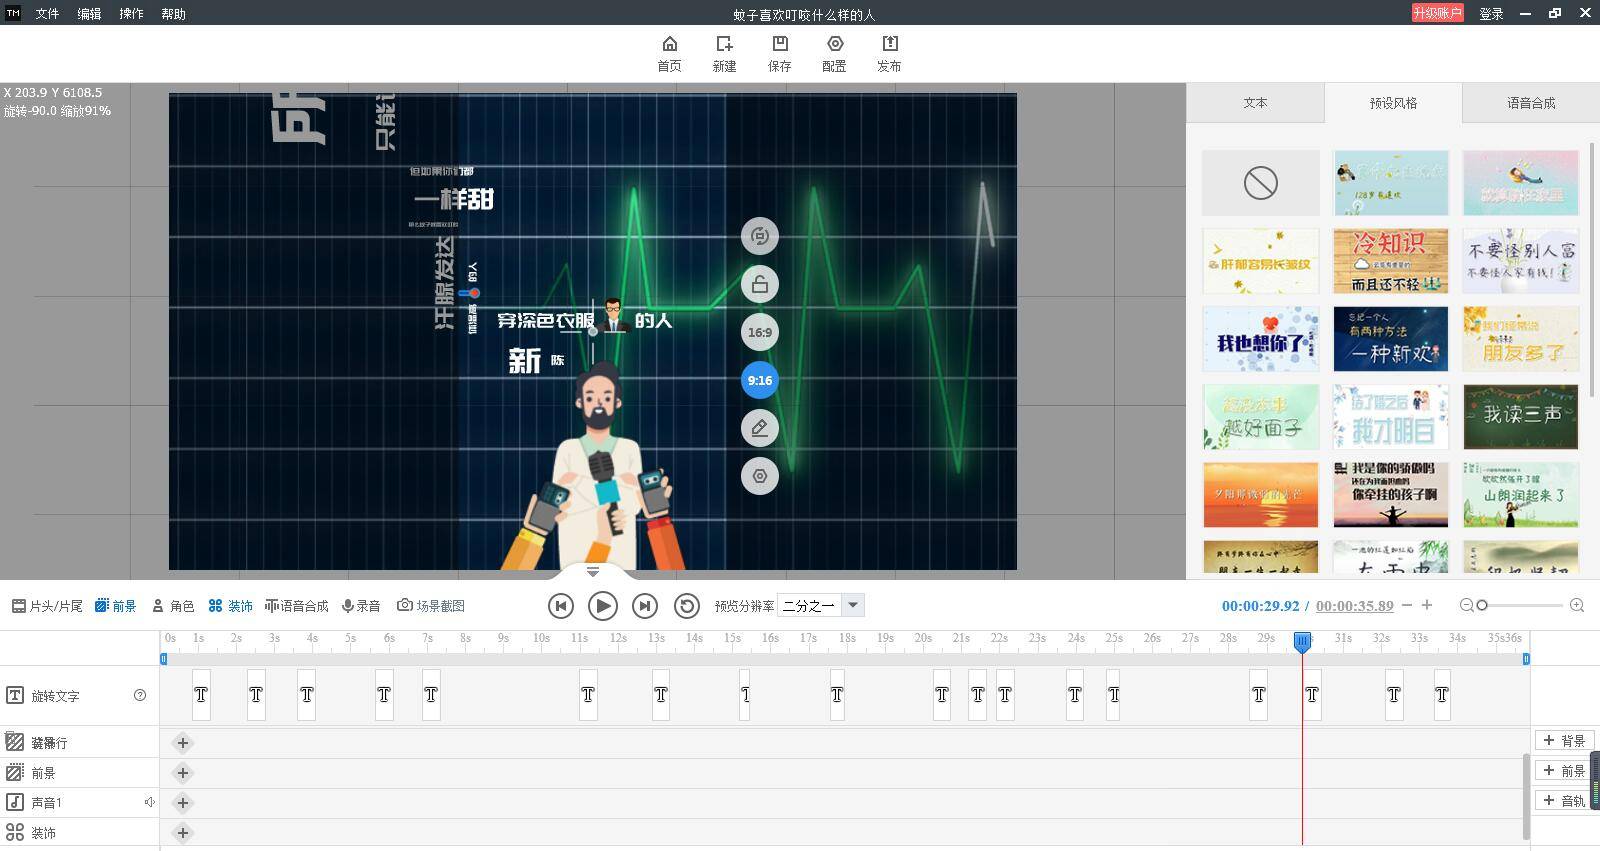The height and width of the screenshot is (851, 1600).
Task: Open the 帮助 menu
Action: [x=173, y=14]
